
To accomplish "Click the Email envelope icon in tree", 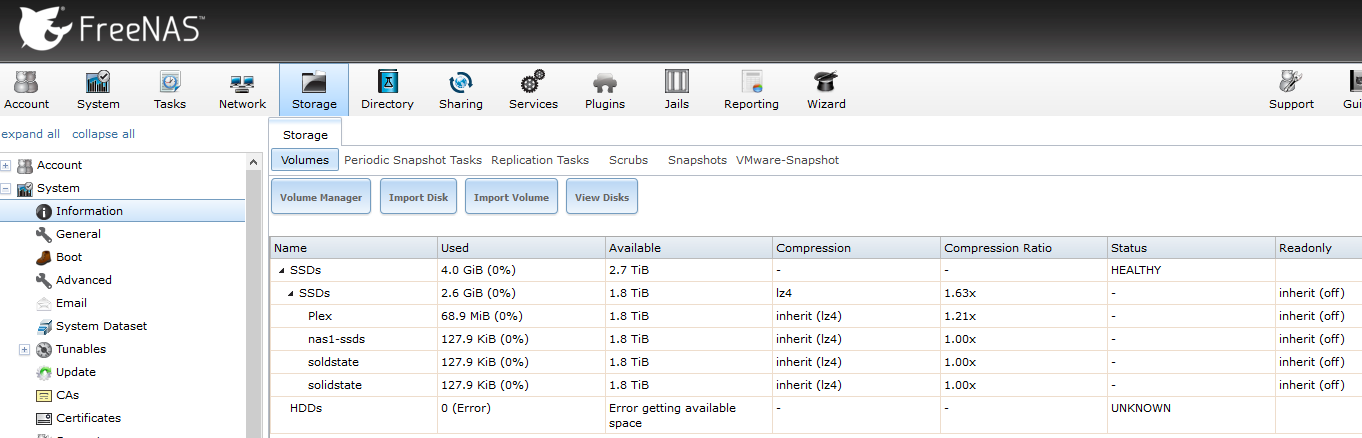I will (x=44, y=303).
